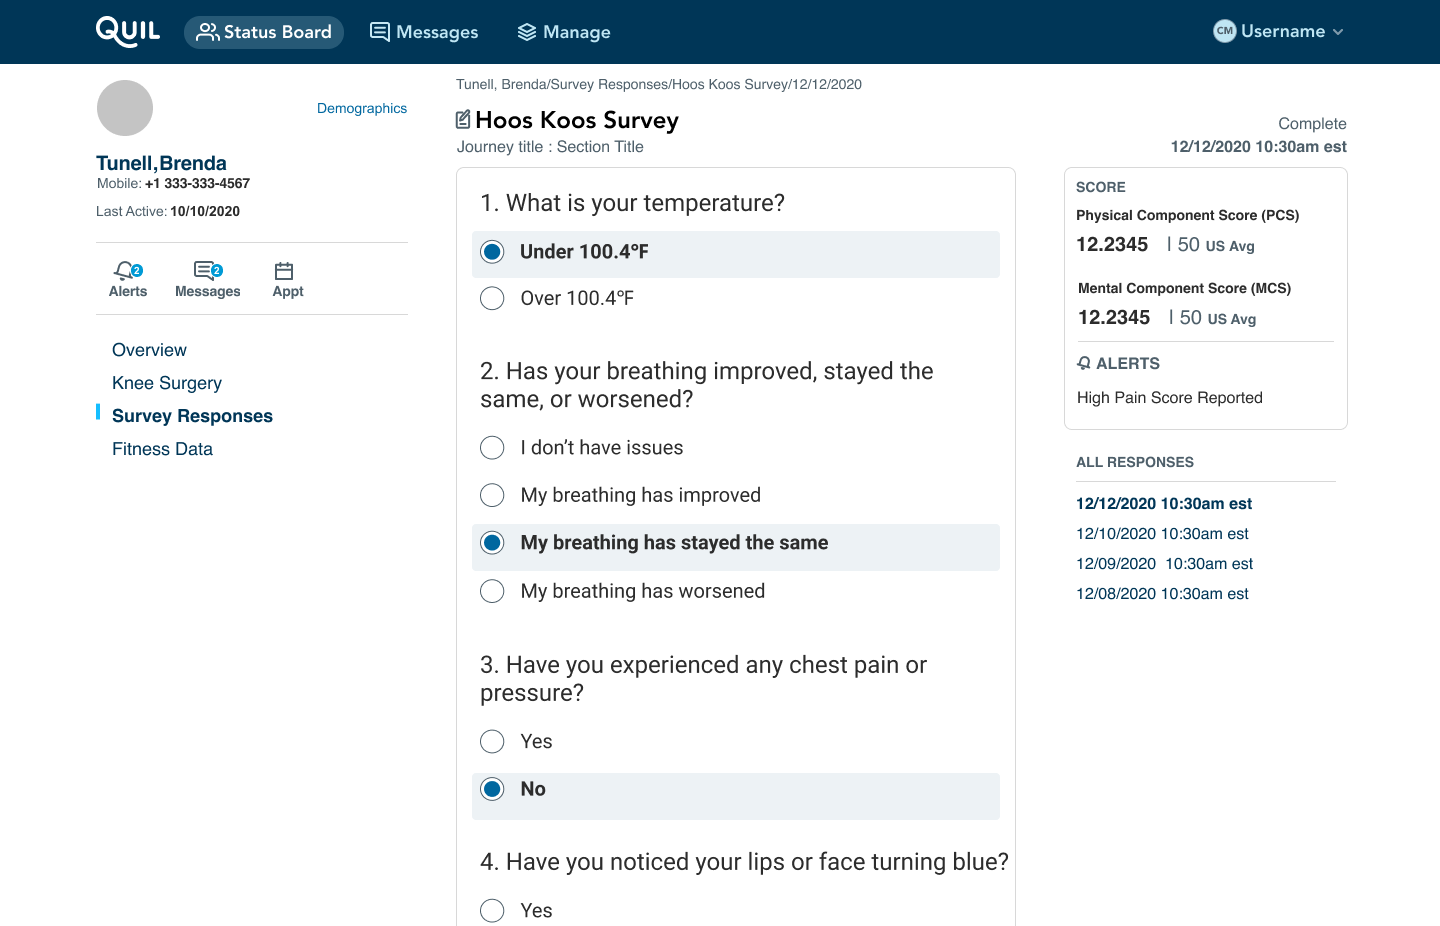Open the Manage menu in header

coord(564,32)
